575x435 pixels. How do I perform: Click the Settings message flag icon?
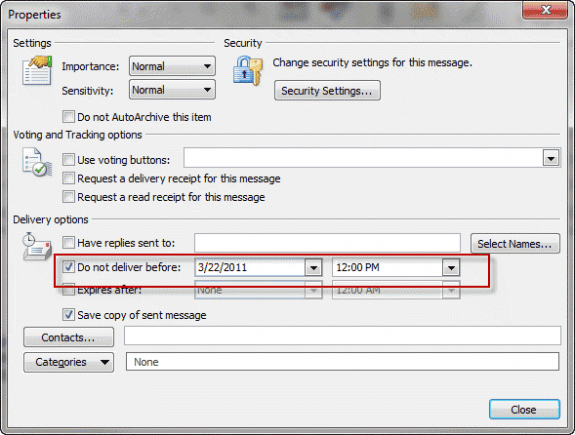37,70
